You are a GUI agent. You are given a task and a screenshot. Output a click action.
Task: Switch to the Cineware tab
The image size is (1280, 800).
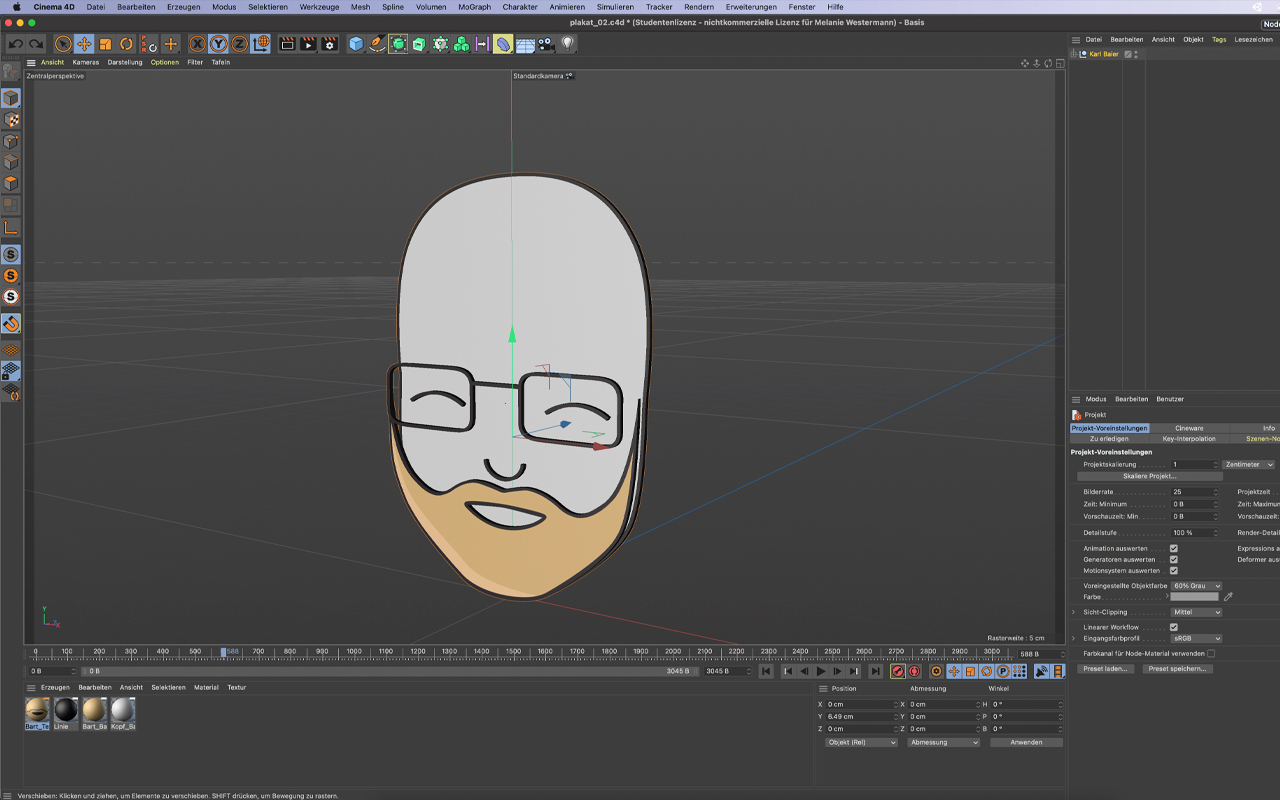(1189, 428)
